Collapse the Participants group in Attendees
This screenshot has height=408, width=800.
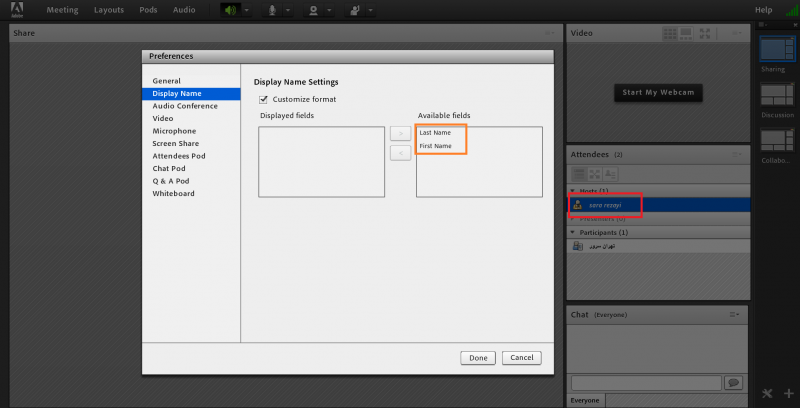(x=573, y=232)
